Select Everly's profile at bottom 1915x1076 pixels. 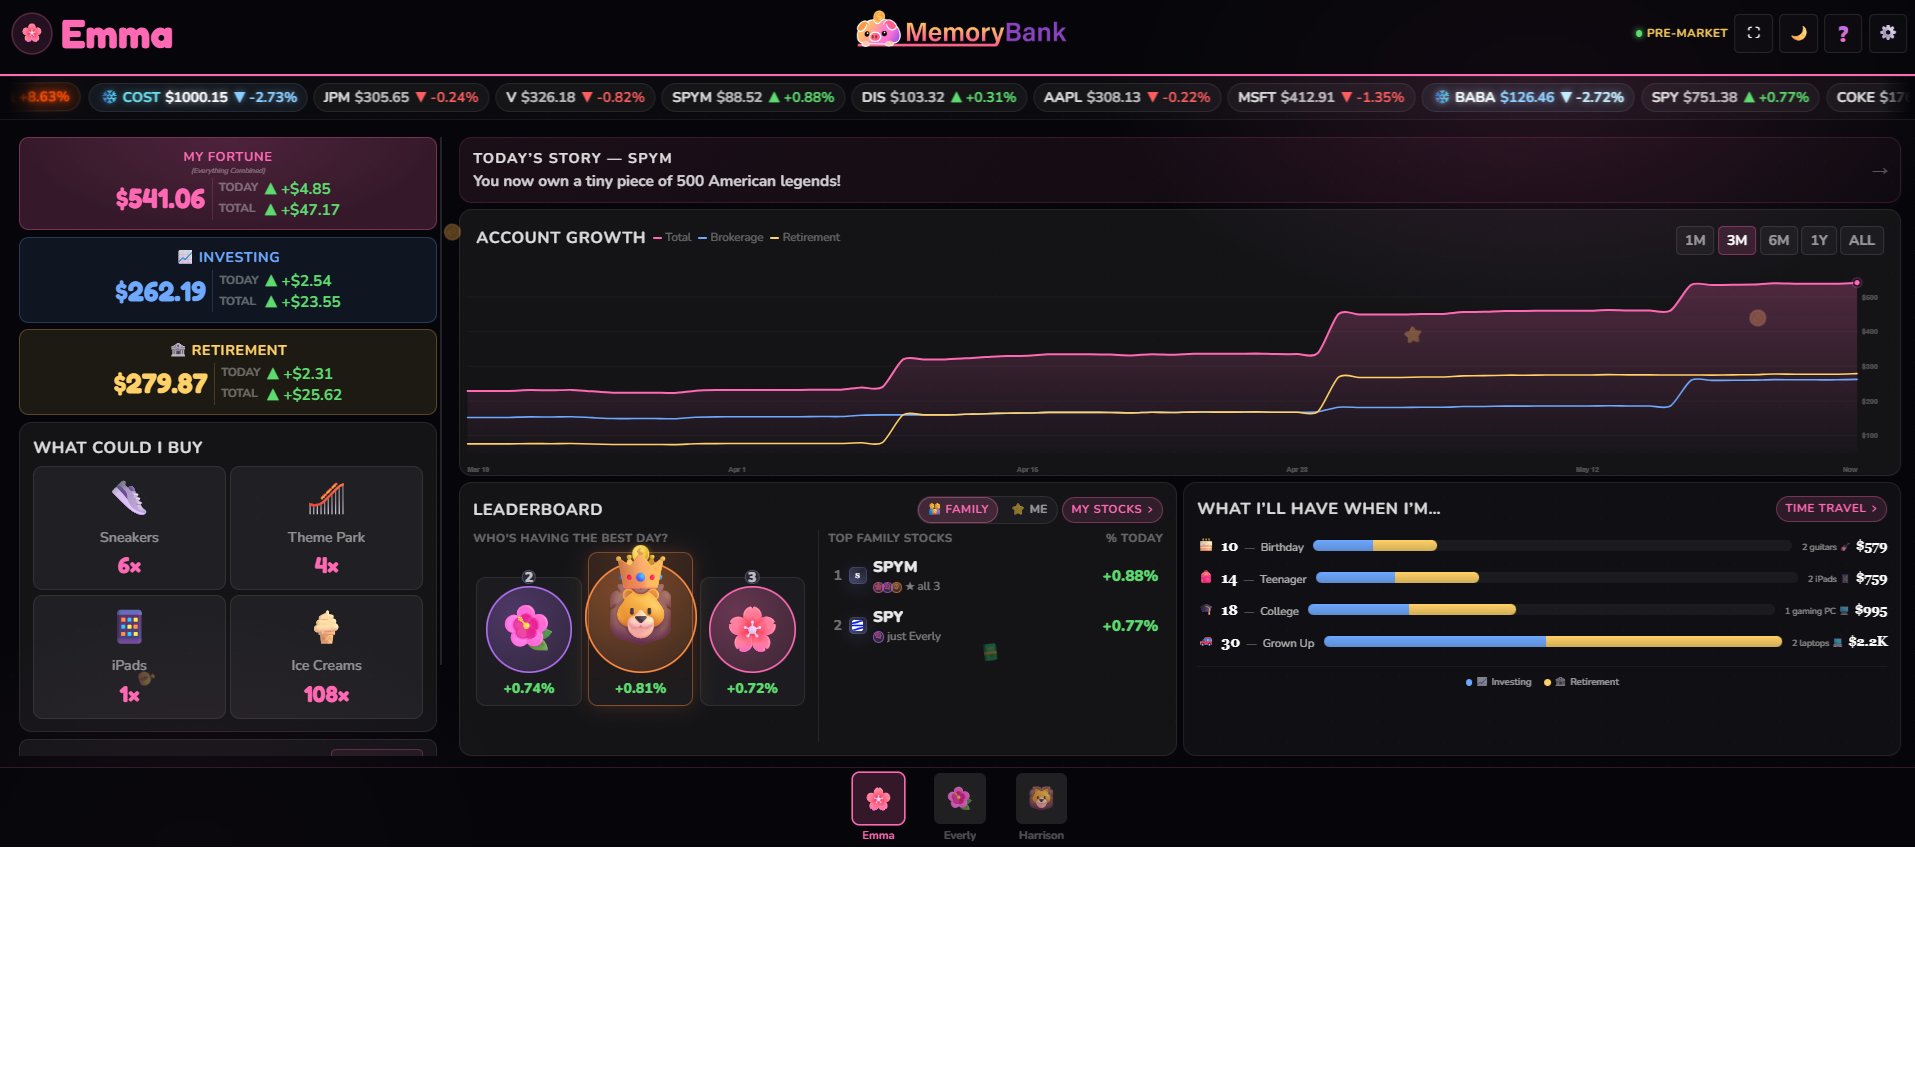[x=960, y=806]
